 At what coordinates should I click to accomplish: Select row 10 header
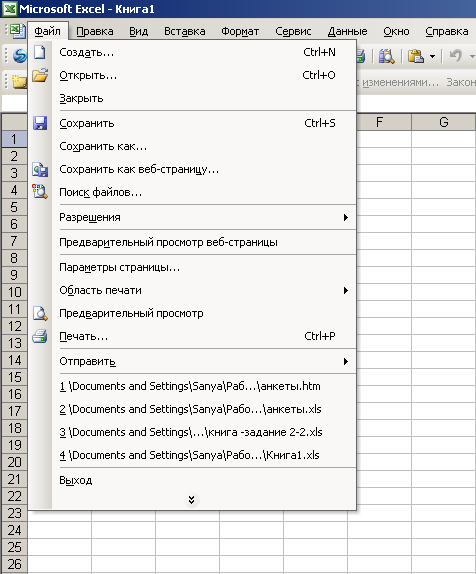pos(14,292)
